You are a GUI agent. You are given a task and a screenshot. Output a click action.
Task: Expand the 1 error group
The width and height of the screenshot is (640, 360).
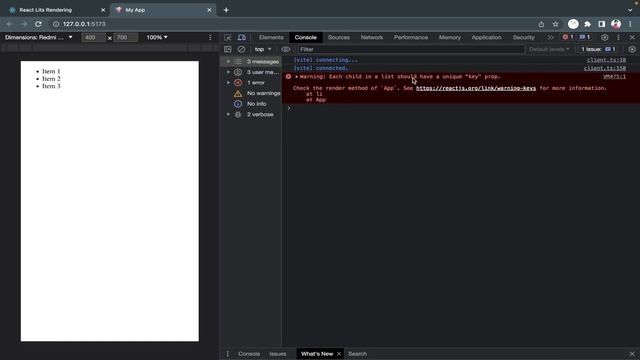tap(228, 83)
